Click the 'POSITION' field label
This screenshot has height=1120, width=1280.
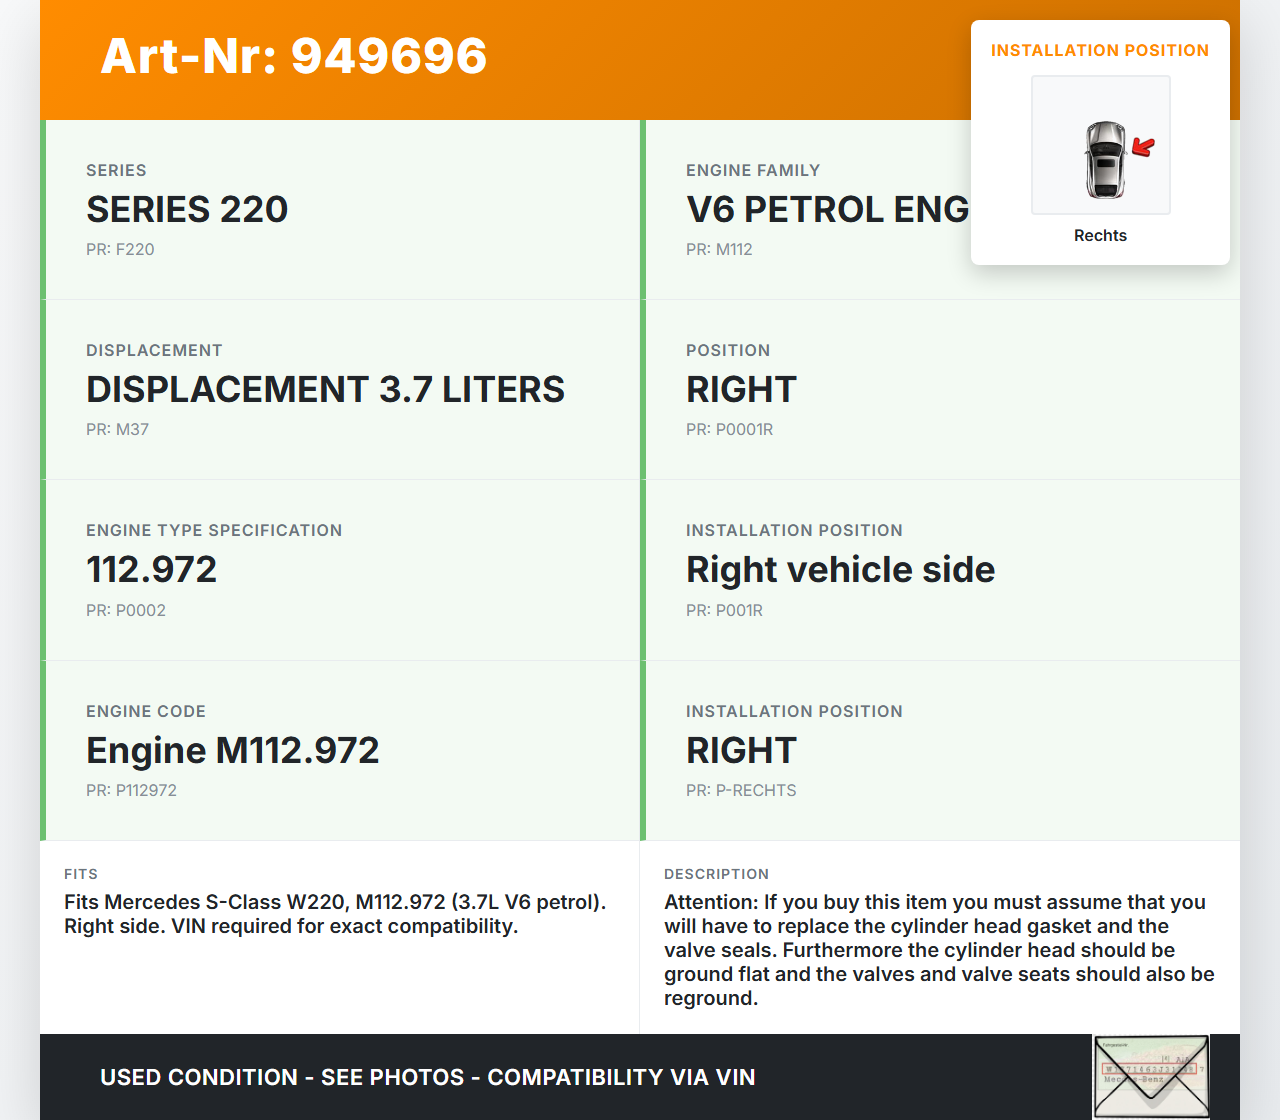[728, 350]
